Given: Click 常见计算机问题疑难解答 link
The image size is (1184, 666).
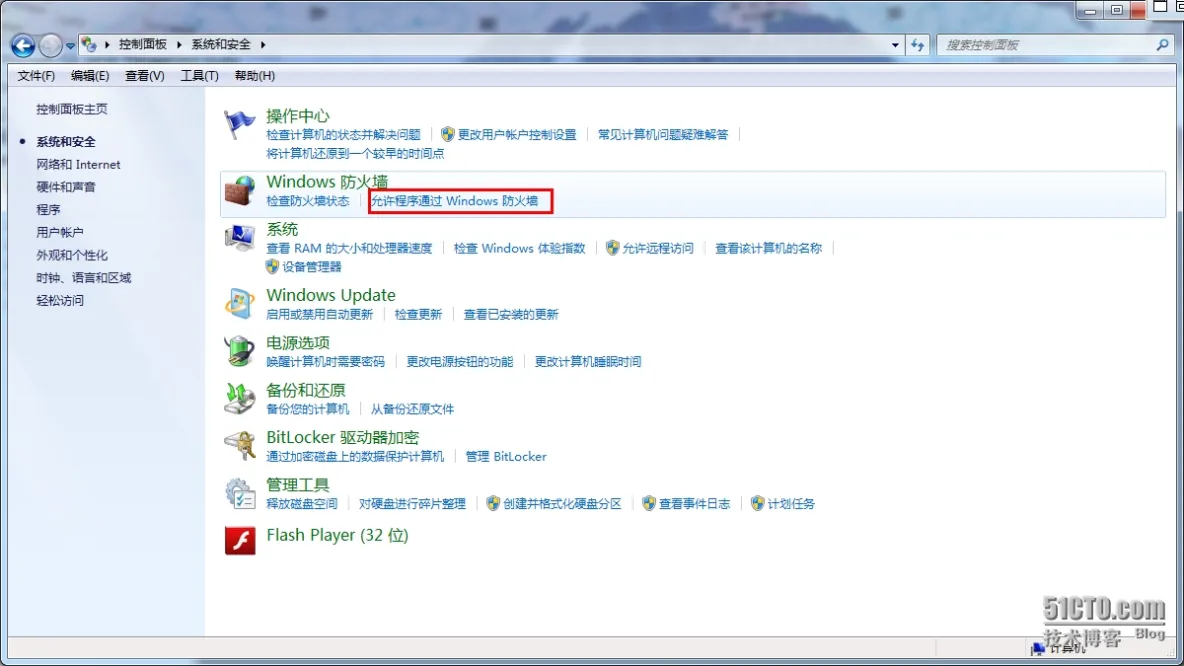Looking at the screenshot, I should [663, 134].
